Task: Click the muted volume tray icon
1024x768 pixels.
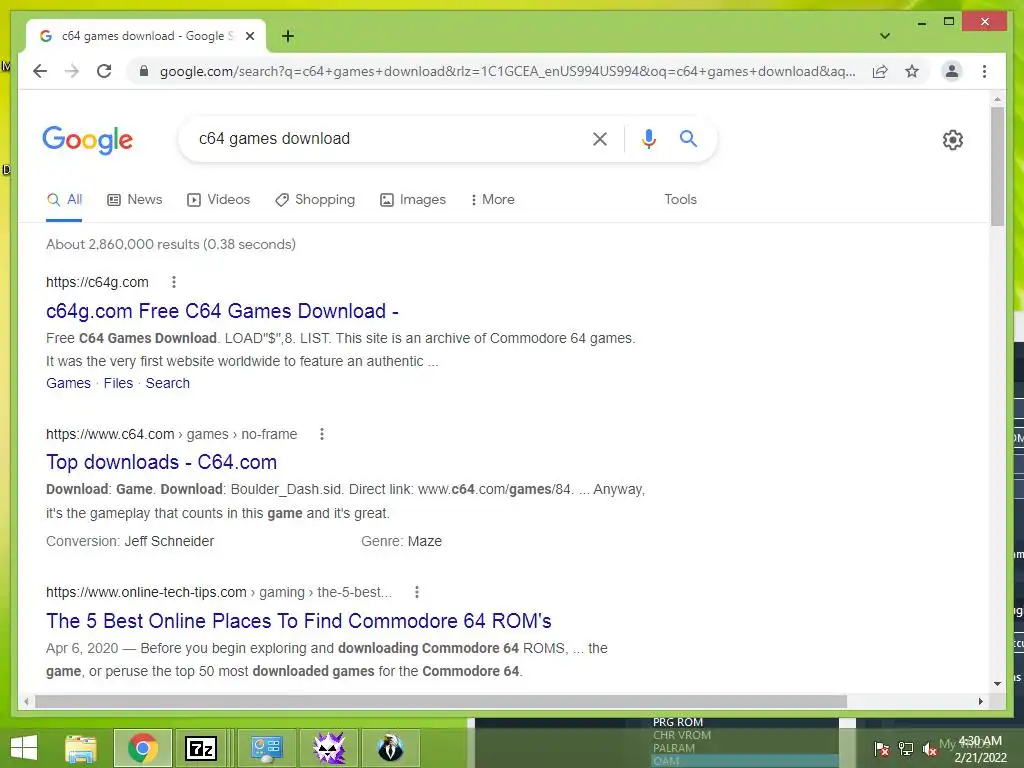Action: coord(929,749)
